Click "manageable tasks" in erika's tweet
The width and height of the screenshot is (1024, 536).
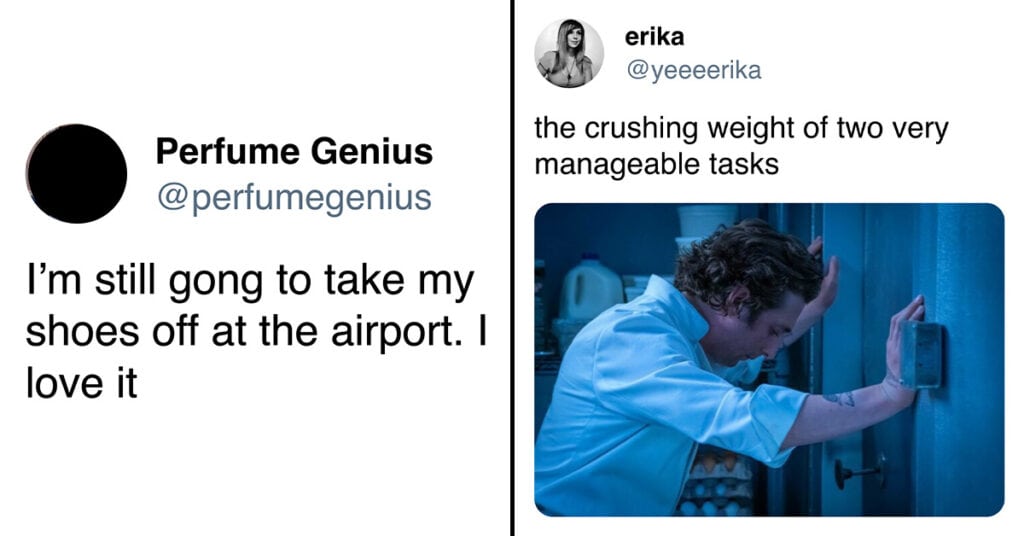pyautogui.click(x=656, y=164)
